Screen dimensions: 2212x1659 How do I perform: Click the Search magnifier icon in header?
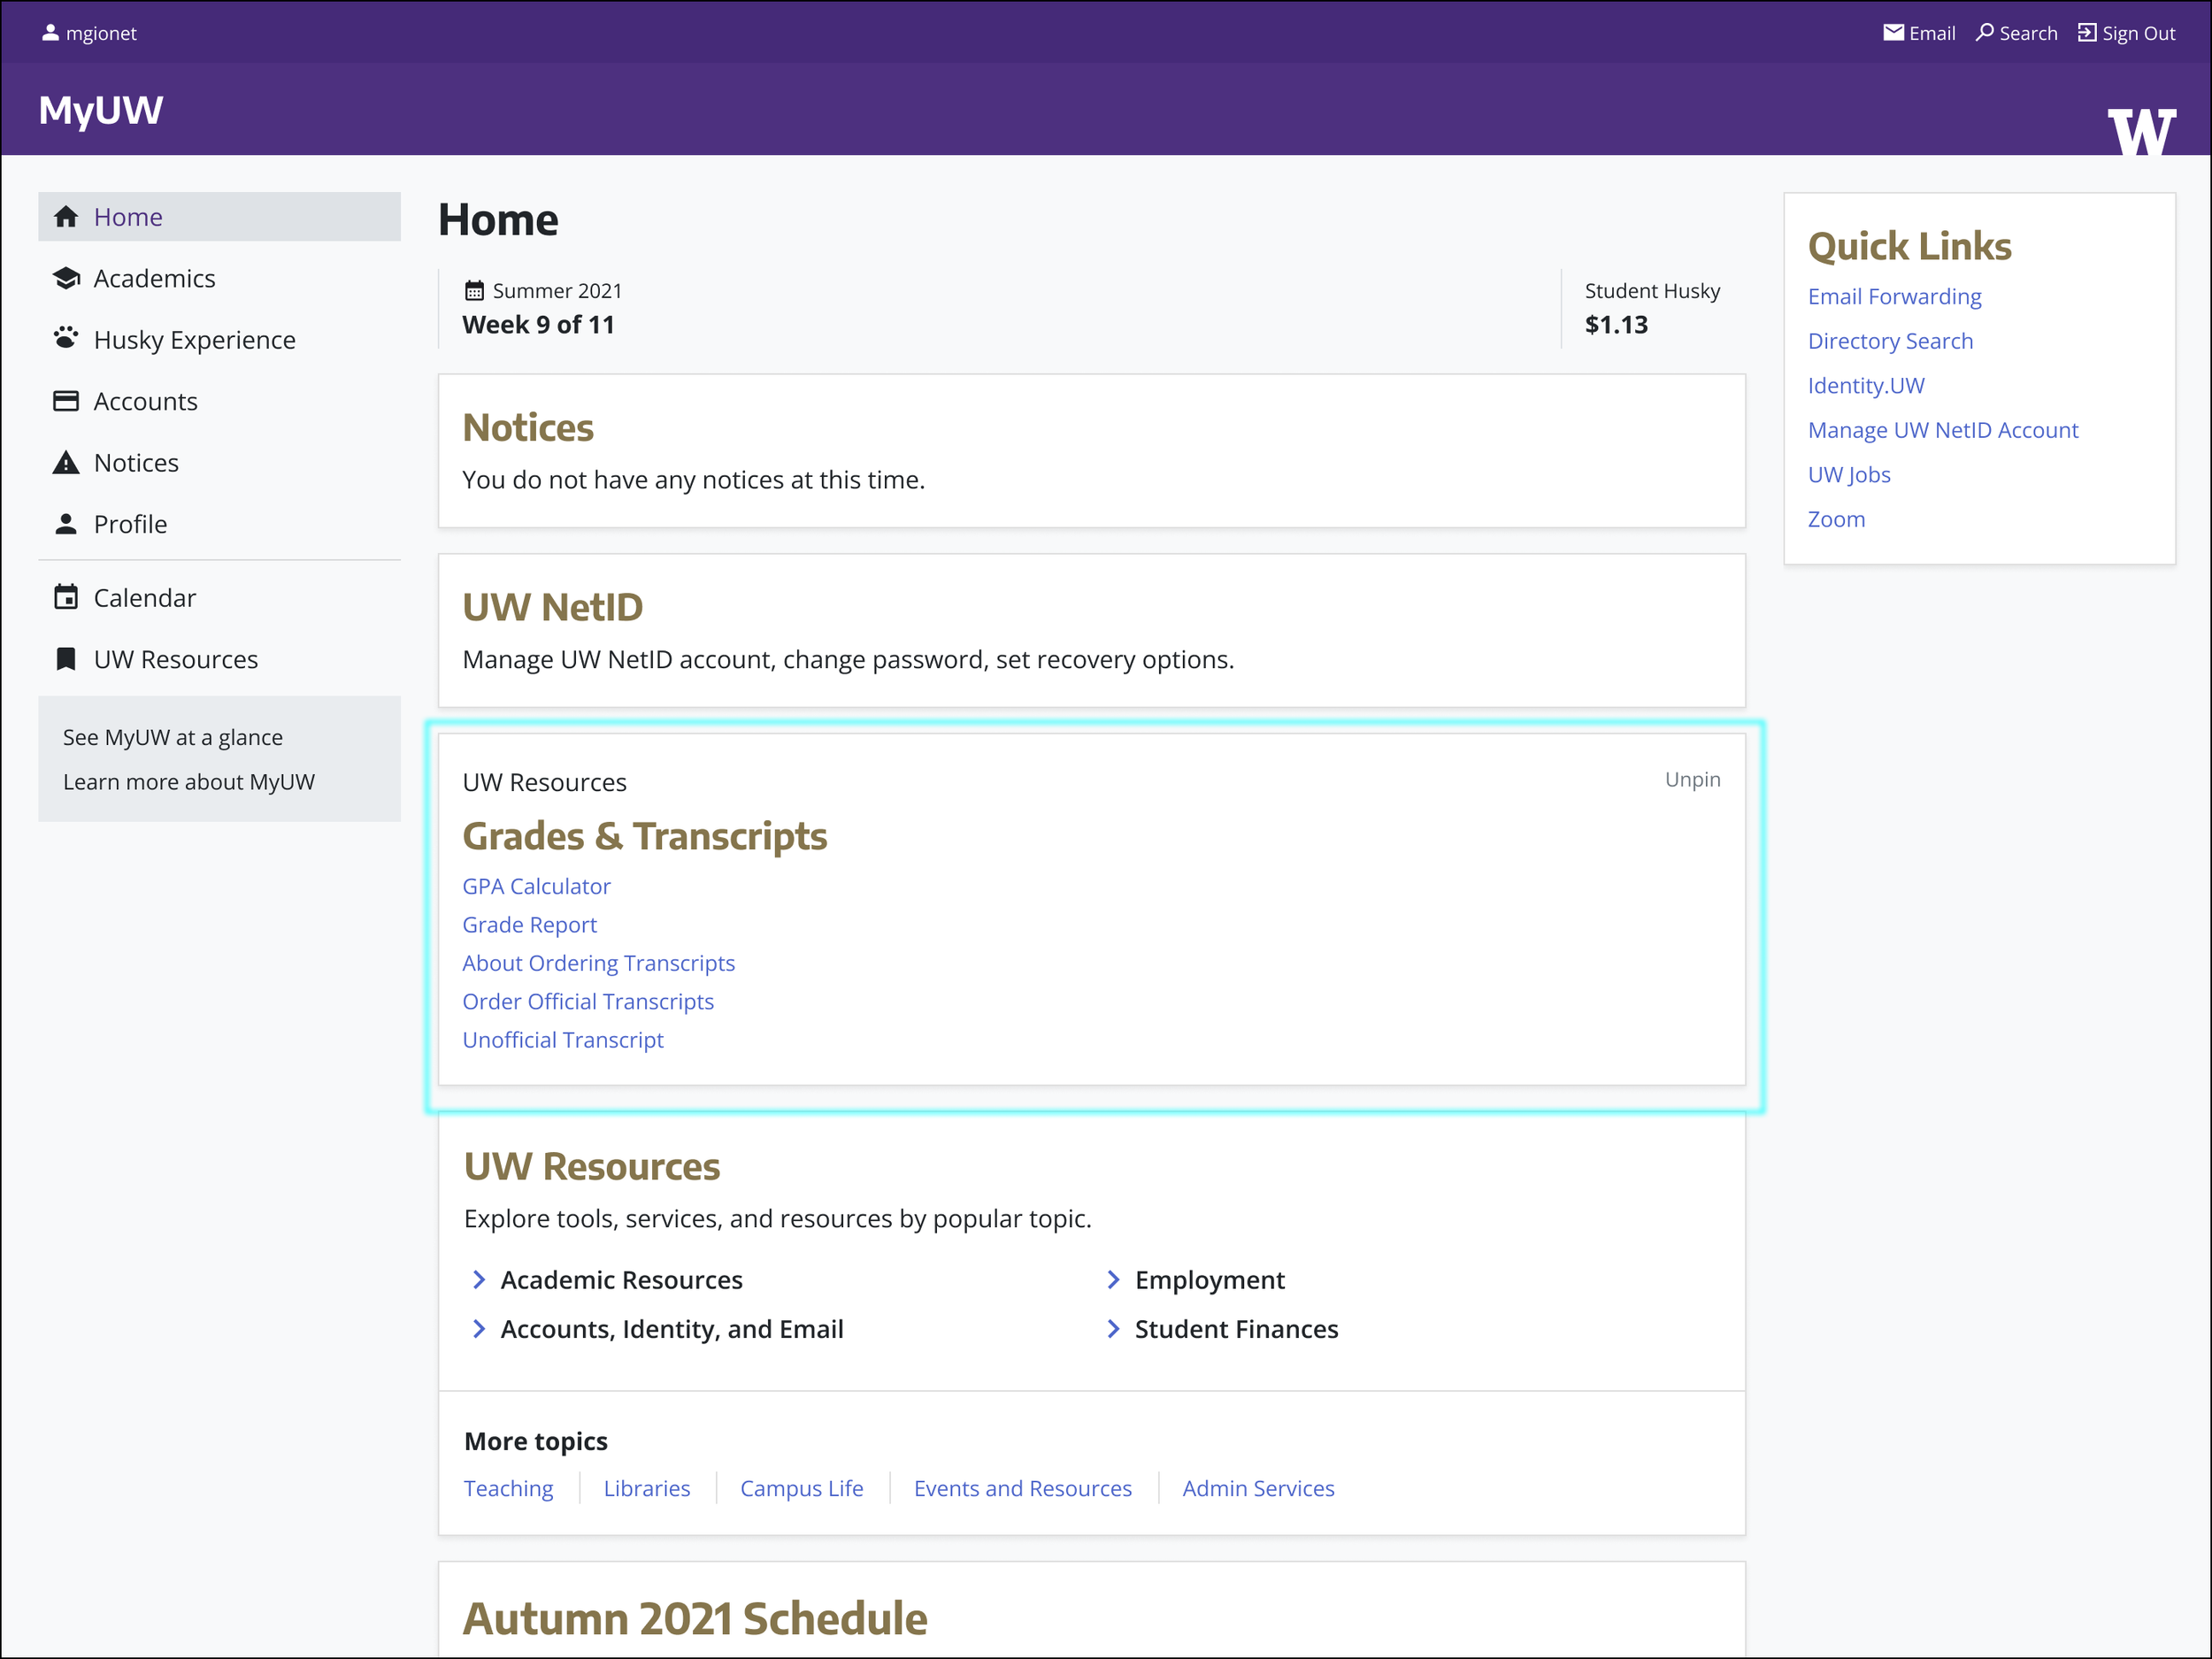pos(1984,32)
